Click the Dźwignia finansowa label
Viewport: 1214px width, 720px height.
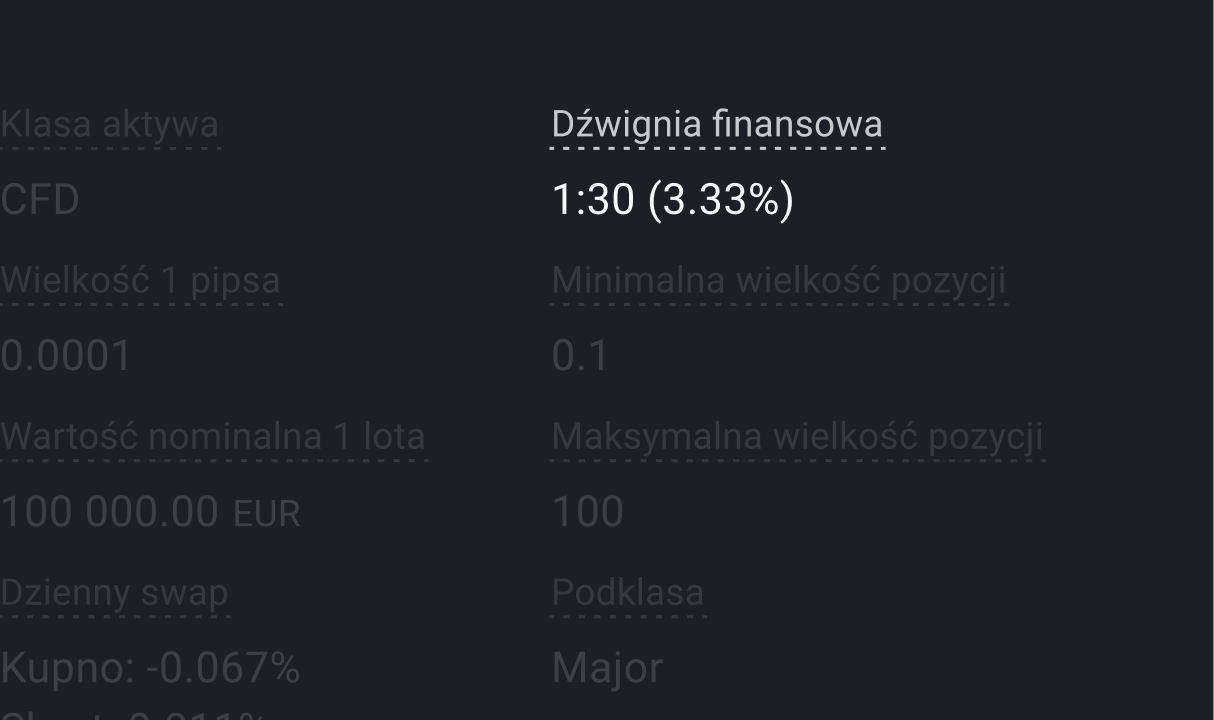coord(717,125)
